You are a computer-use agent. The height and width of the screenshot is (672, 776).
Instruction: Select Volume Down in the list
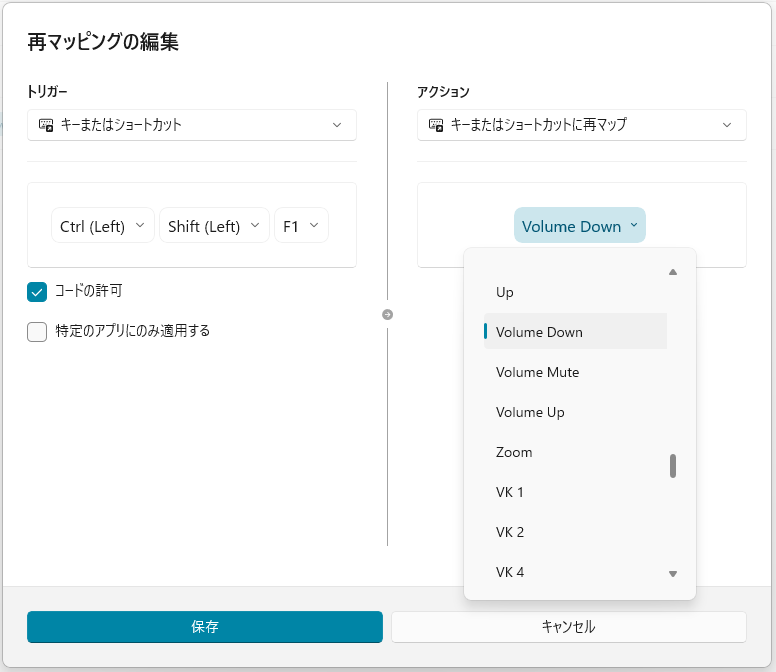(x=575, y=332)
